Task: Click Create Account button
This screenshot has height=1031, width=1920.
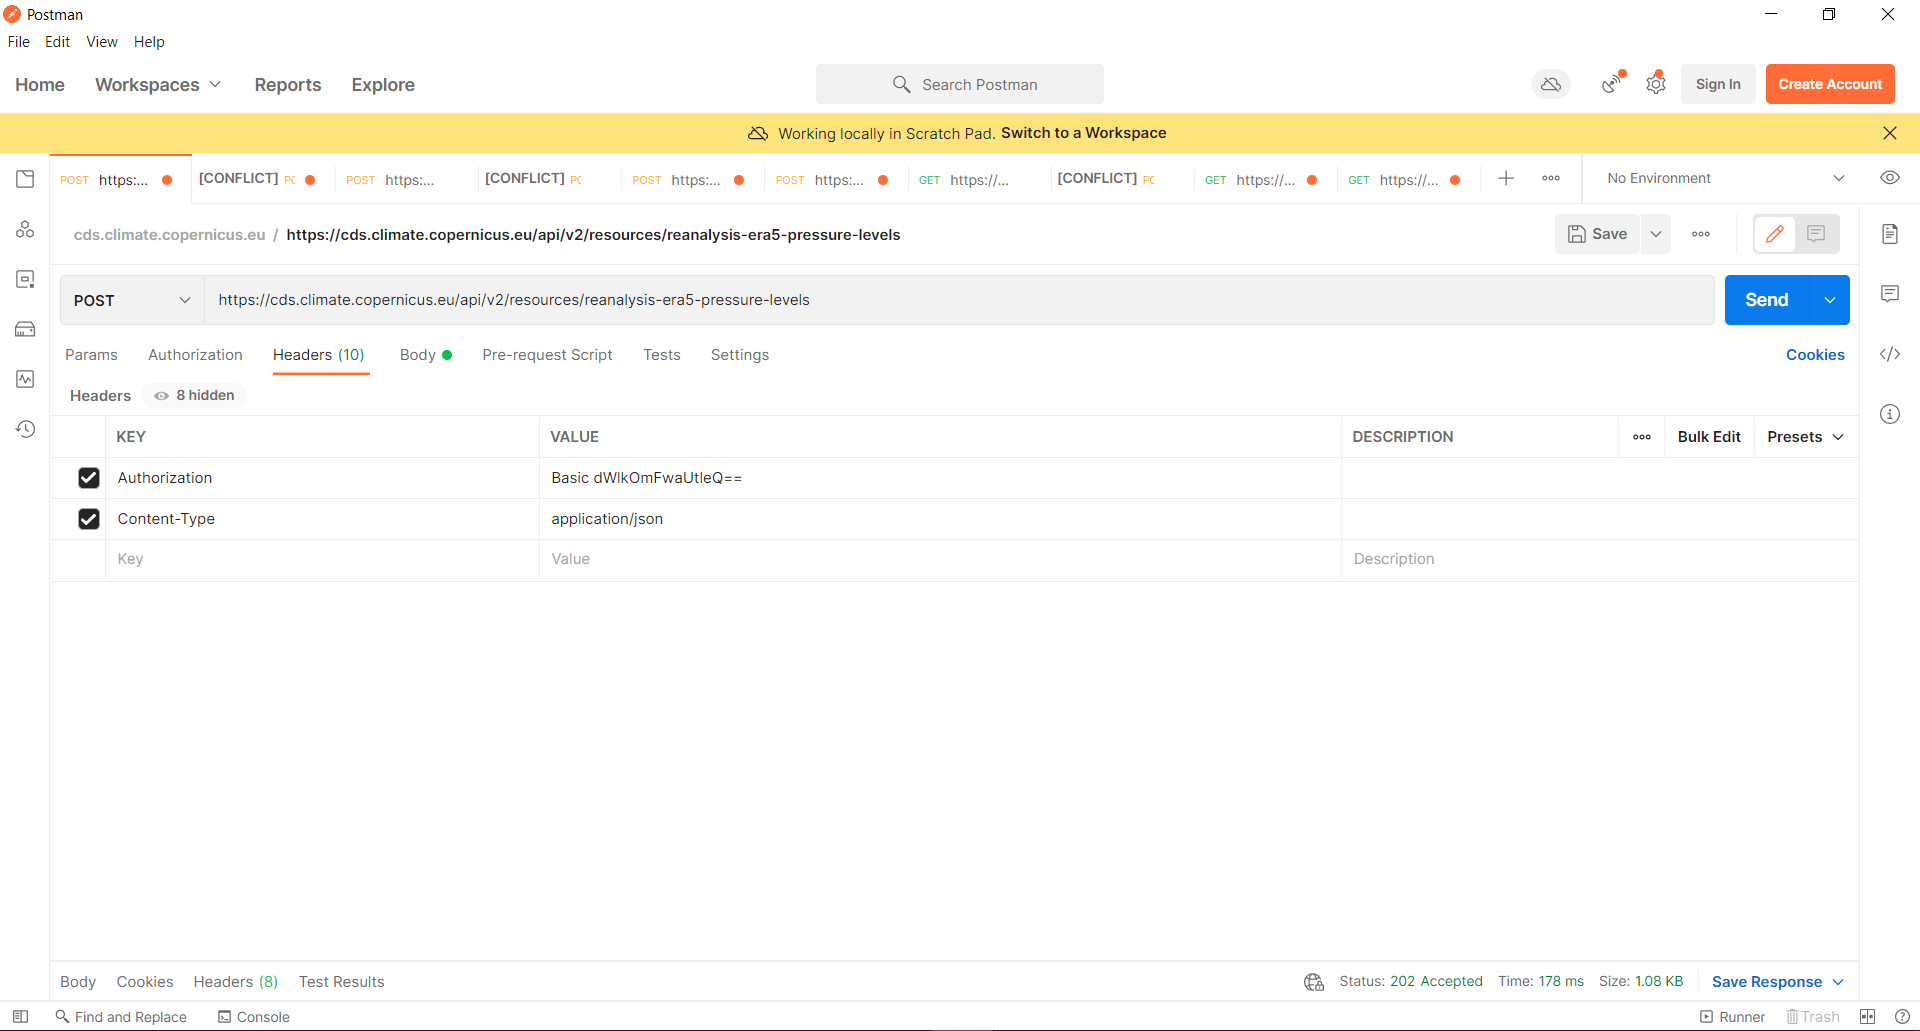Action: point(1830,84)
